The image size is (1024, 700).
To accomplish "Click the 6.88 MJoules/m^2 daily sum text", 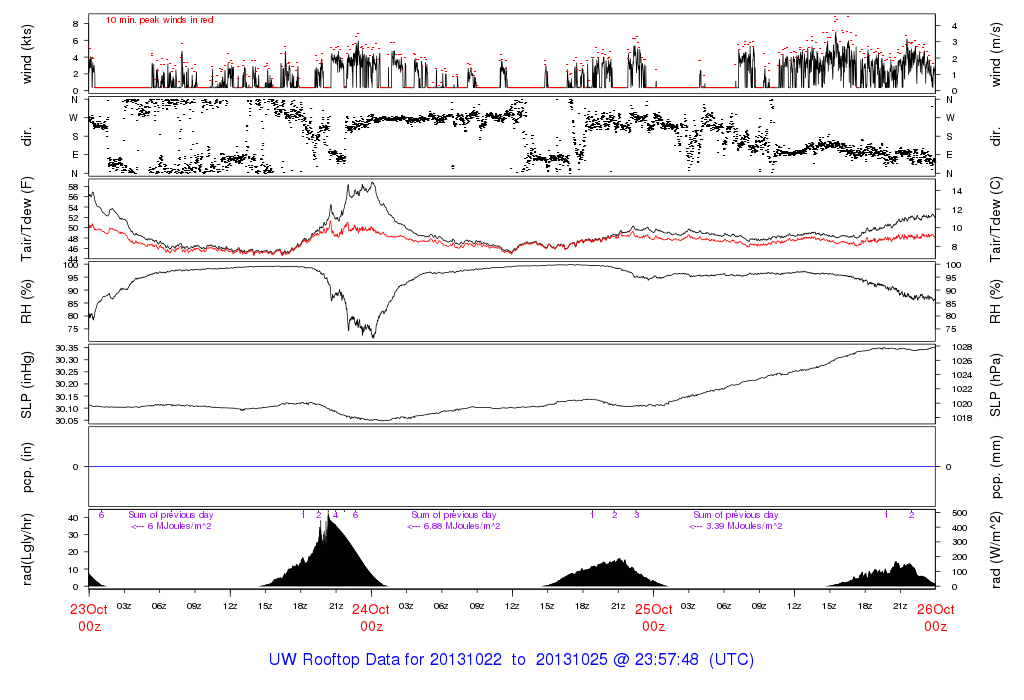I will 455,526.
